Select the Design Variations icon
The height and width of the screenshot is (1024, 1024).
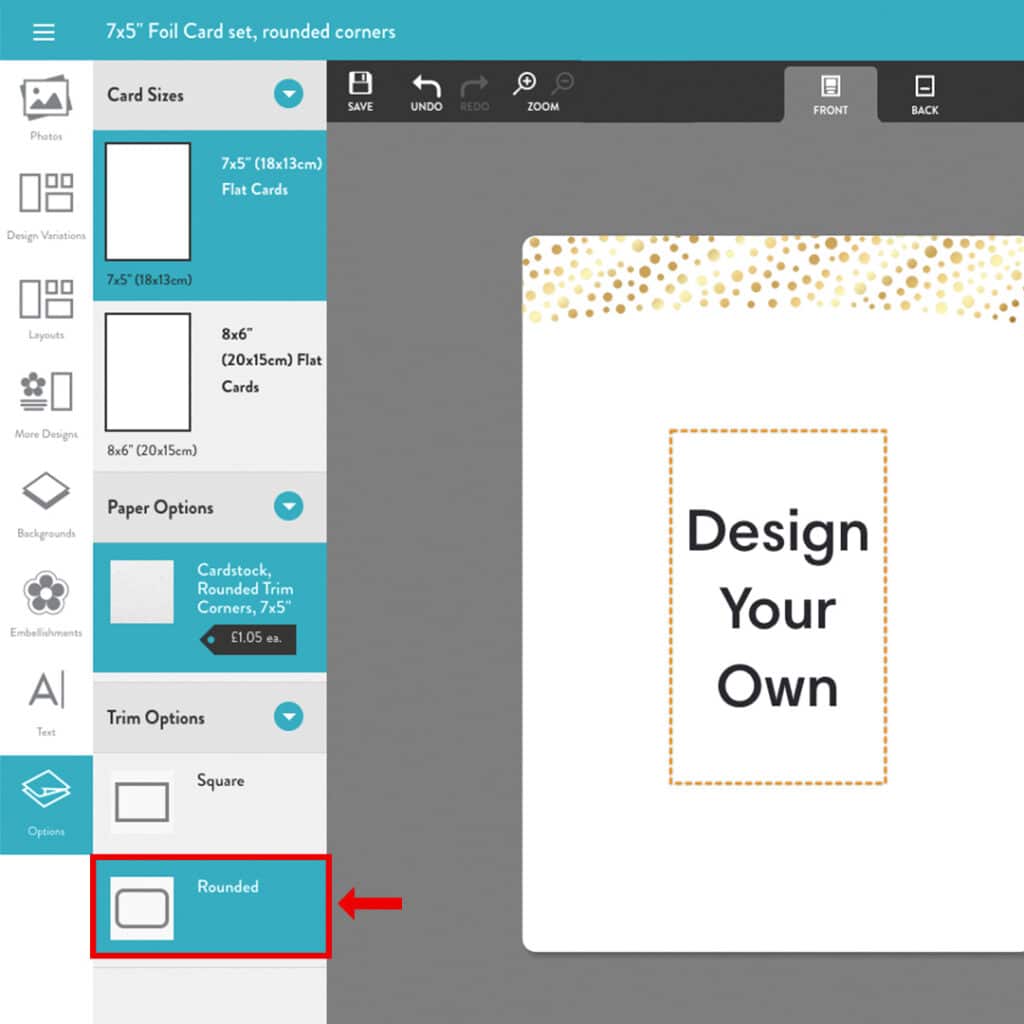[x=45, y=200]
